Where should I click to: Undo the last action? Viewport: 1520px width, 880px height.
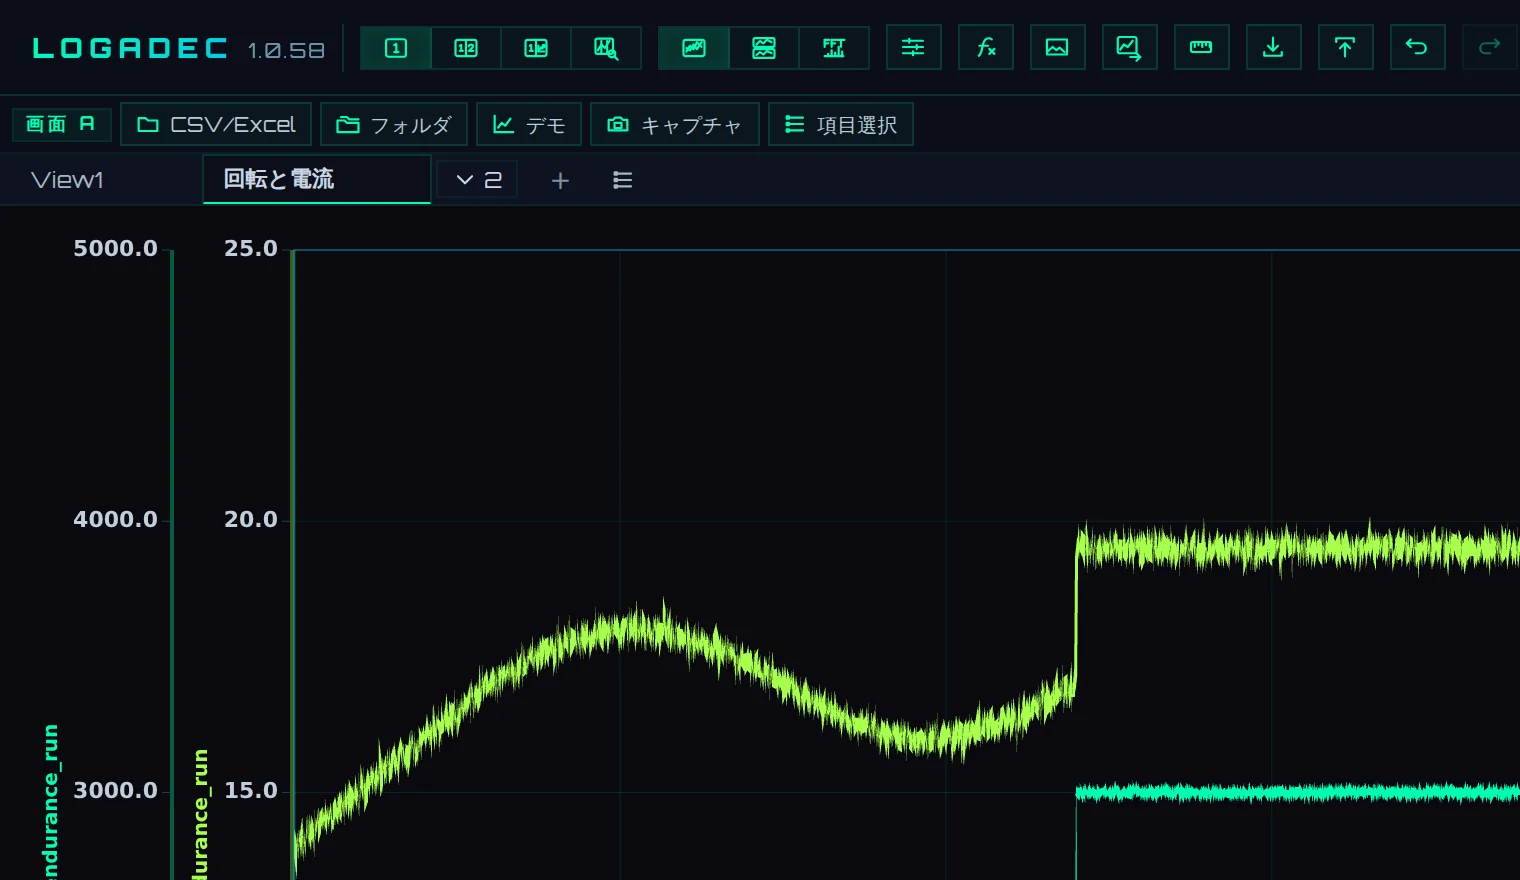[x=1417, y=47]
